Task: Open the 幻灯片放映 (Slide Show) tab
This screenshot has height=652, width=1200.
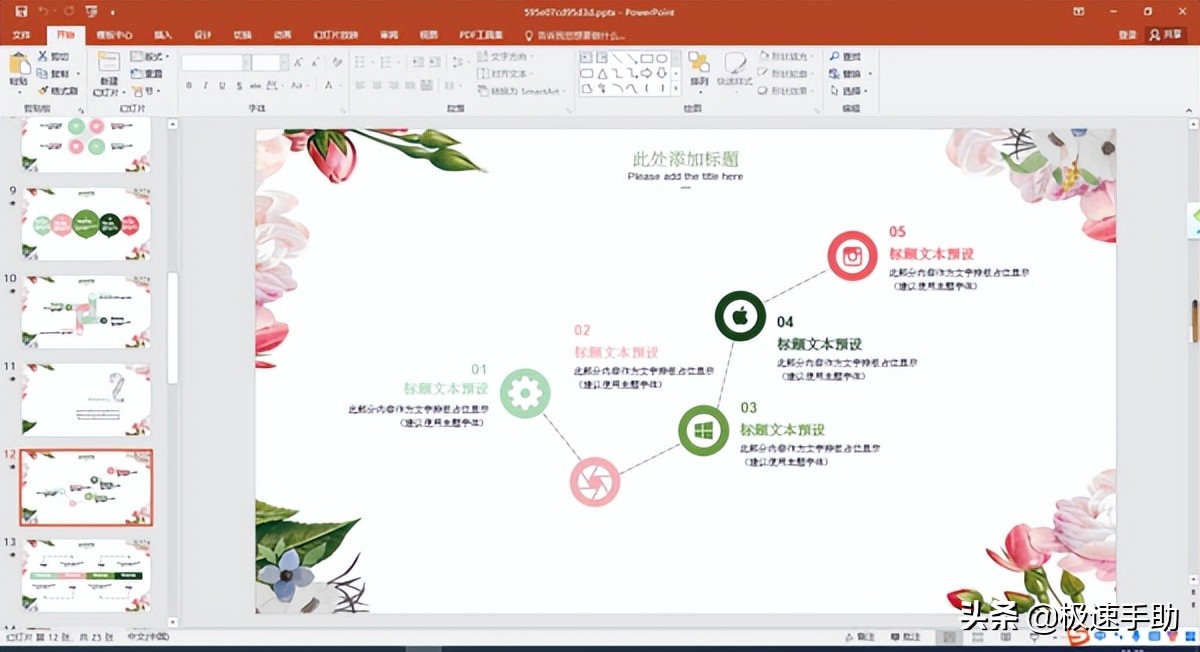Action: click(335, 34)
